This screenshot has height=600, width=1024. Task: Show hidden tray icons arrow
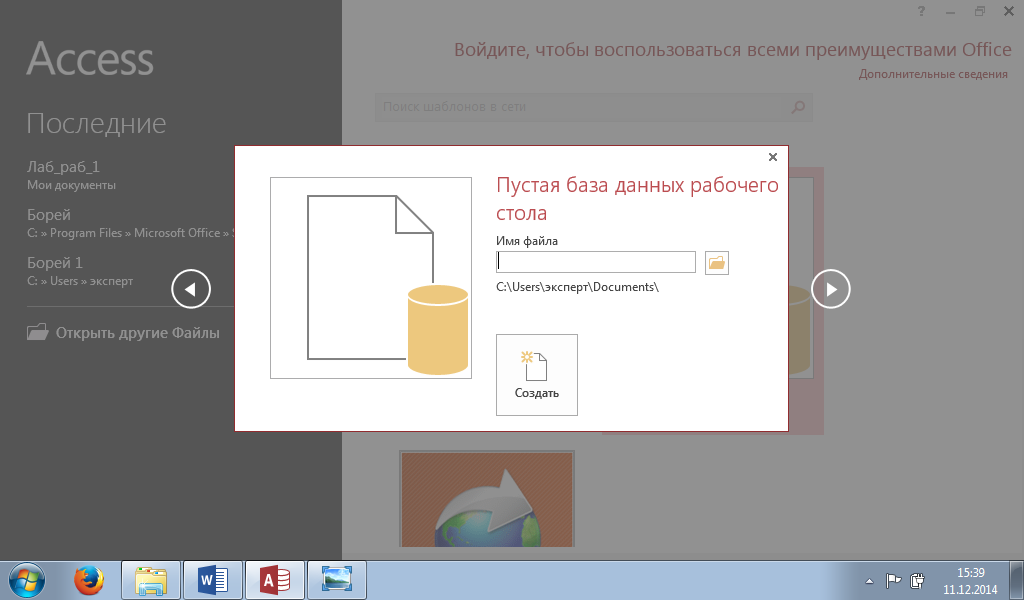pyautogui.click(x=869, y=580)
